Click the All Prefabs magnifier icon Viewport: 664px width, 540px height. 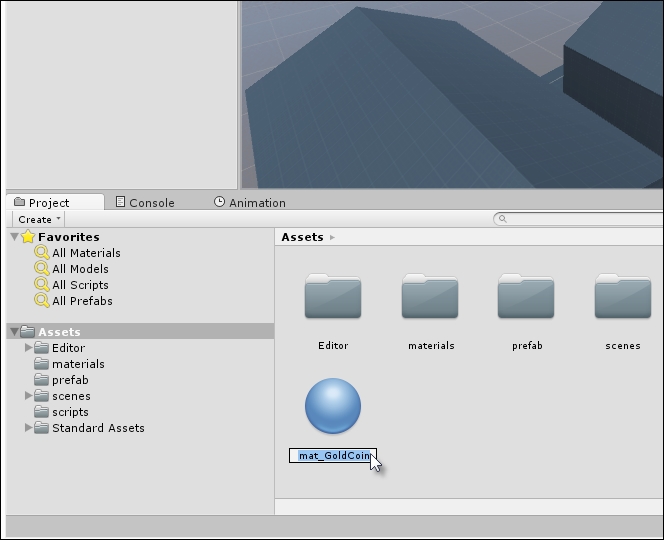click(42, 301)
